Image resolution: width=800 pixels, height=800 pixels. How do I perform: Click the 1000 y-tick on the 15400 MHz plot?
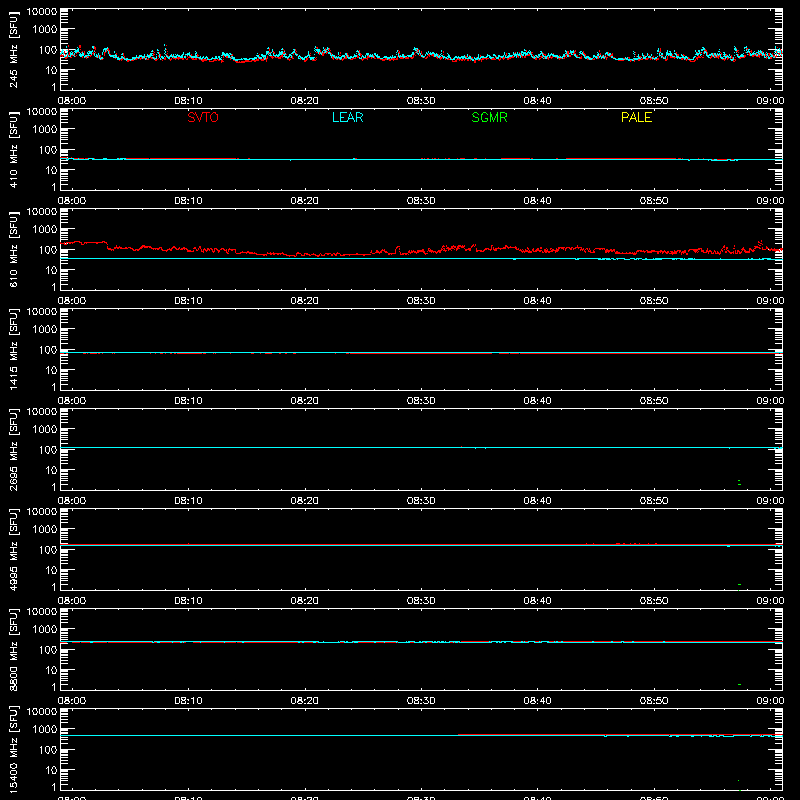45,730
